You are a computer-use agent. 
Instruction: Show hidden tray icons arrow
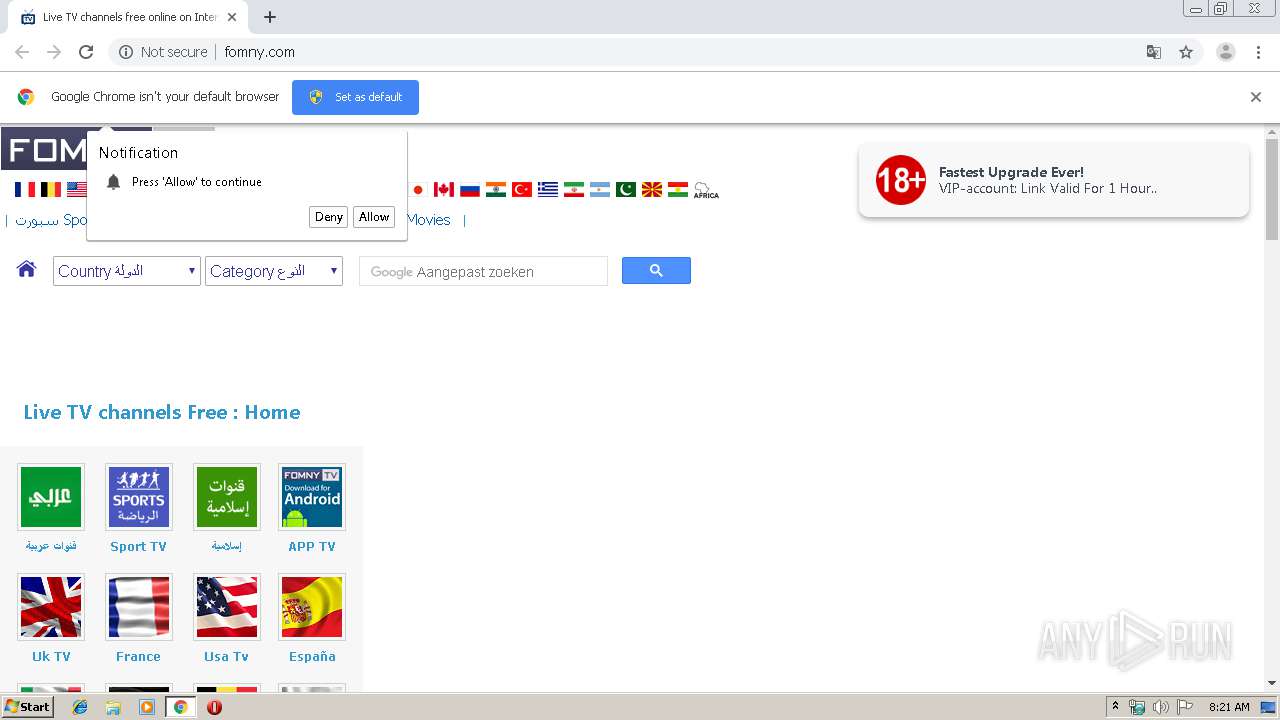pos(1116,707)
